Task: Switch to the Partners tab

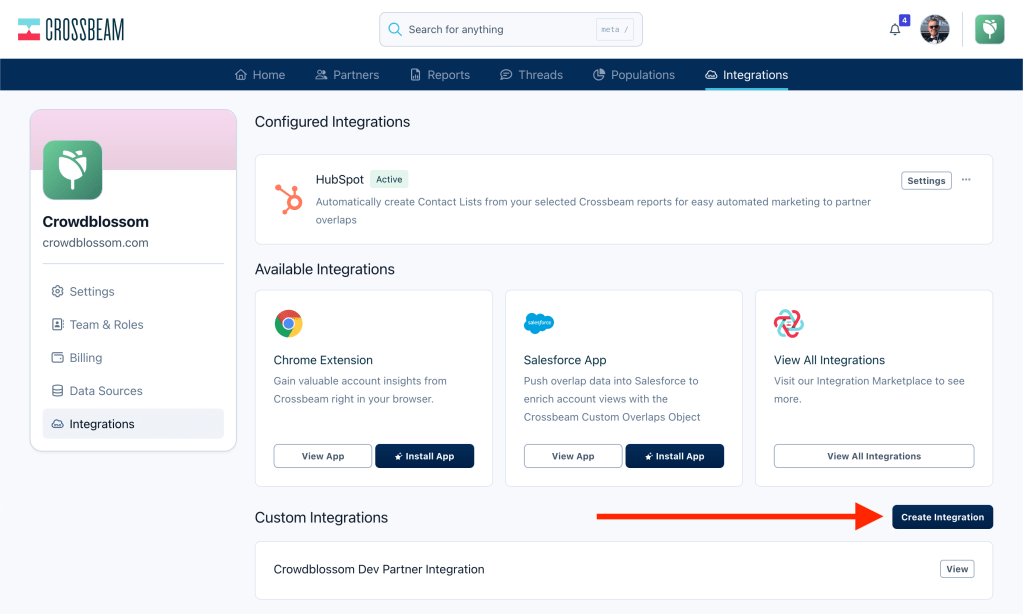Action: point(347,75)
